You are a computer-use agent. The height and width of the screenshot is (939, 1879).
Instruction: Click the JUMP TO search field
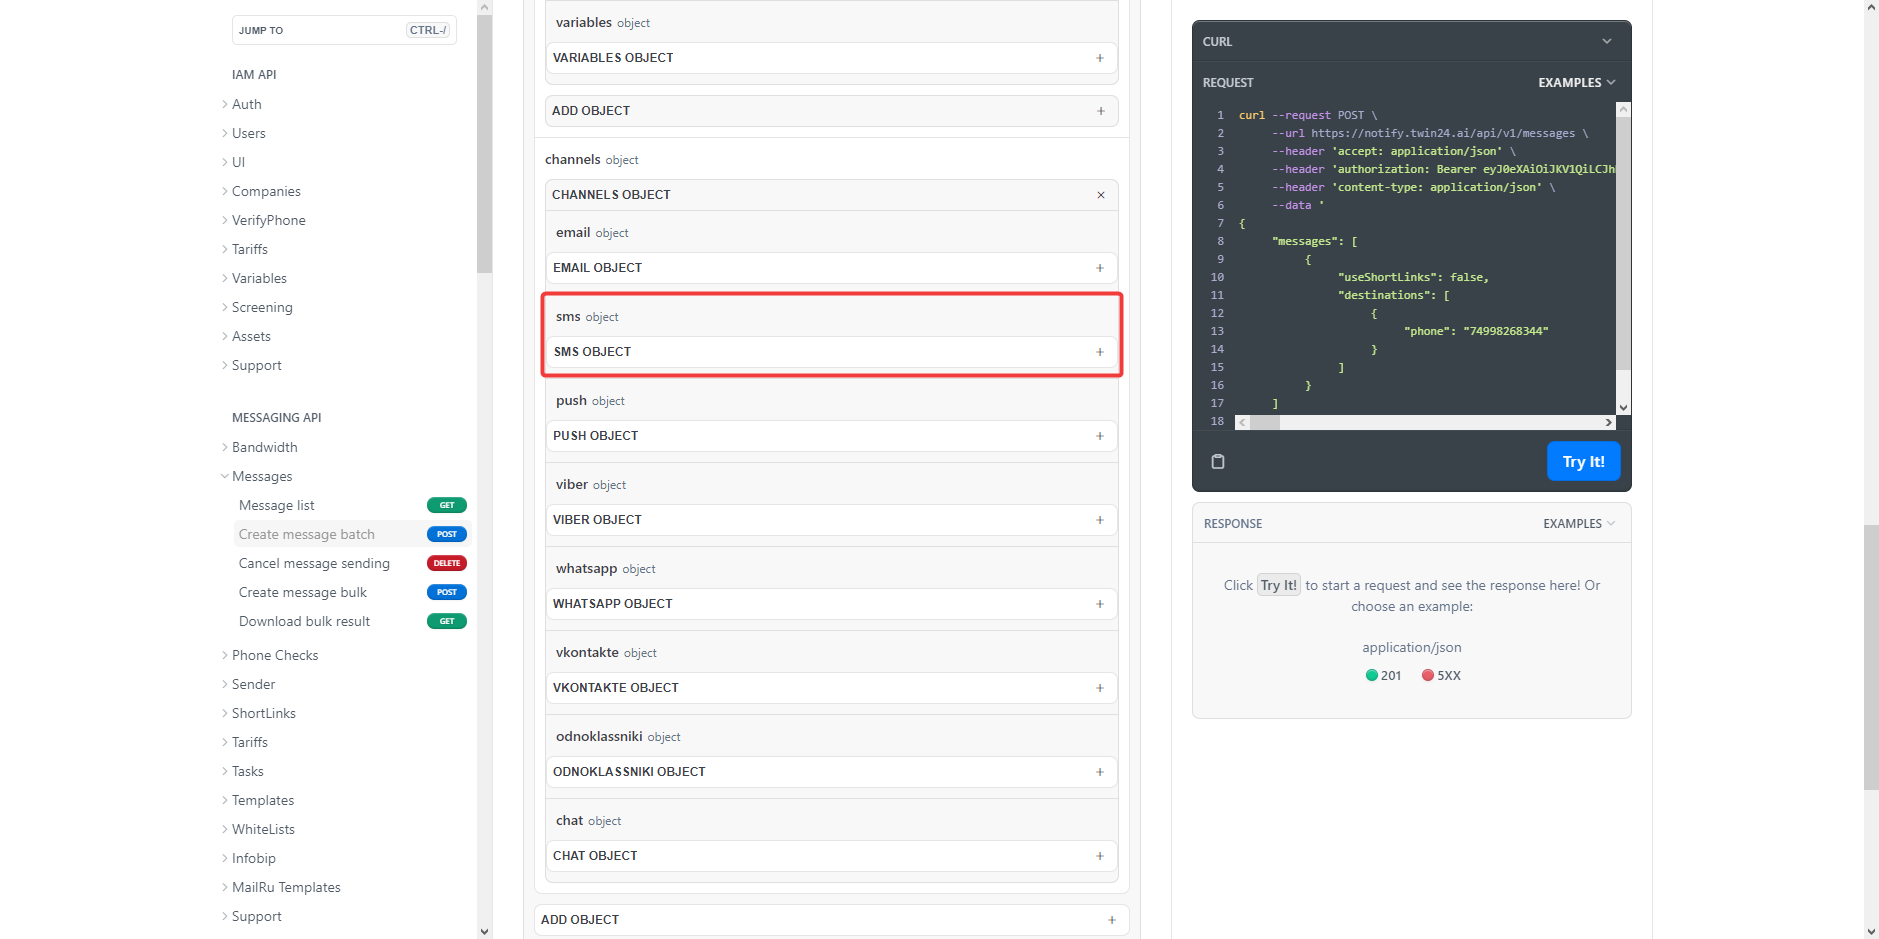point(344,30)
